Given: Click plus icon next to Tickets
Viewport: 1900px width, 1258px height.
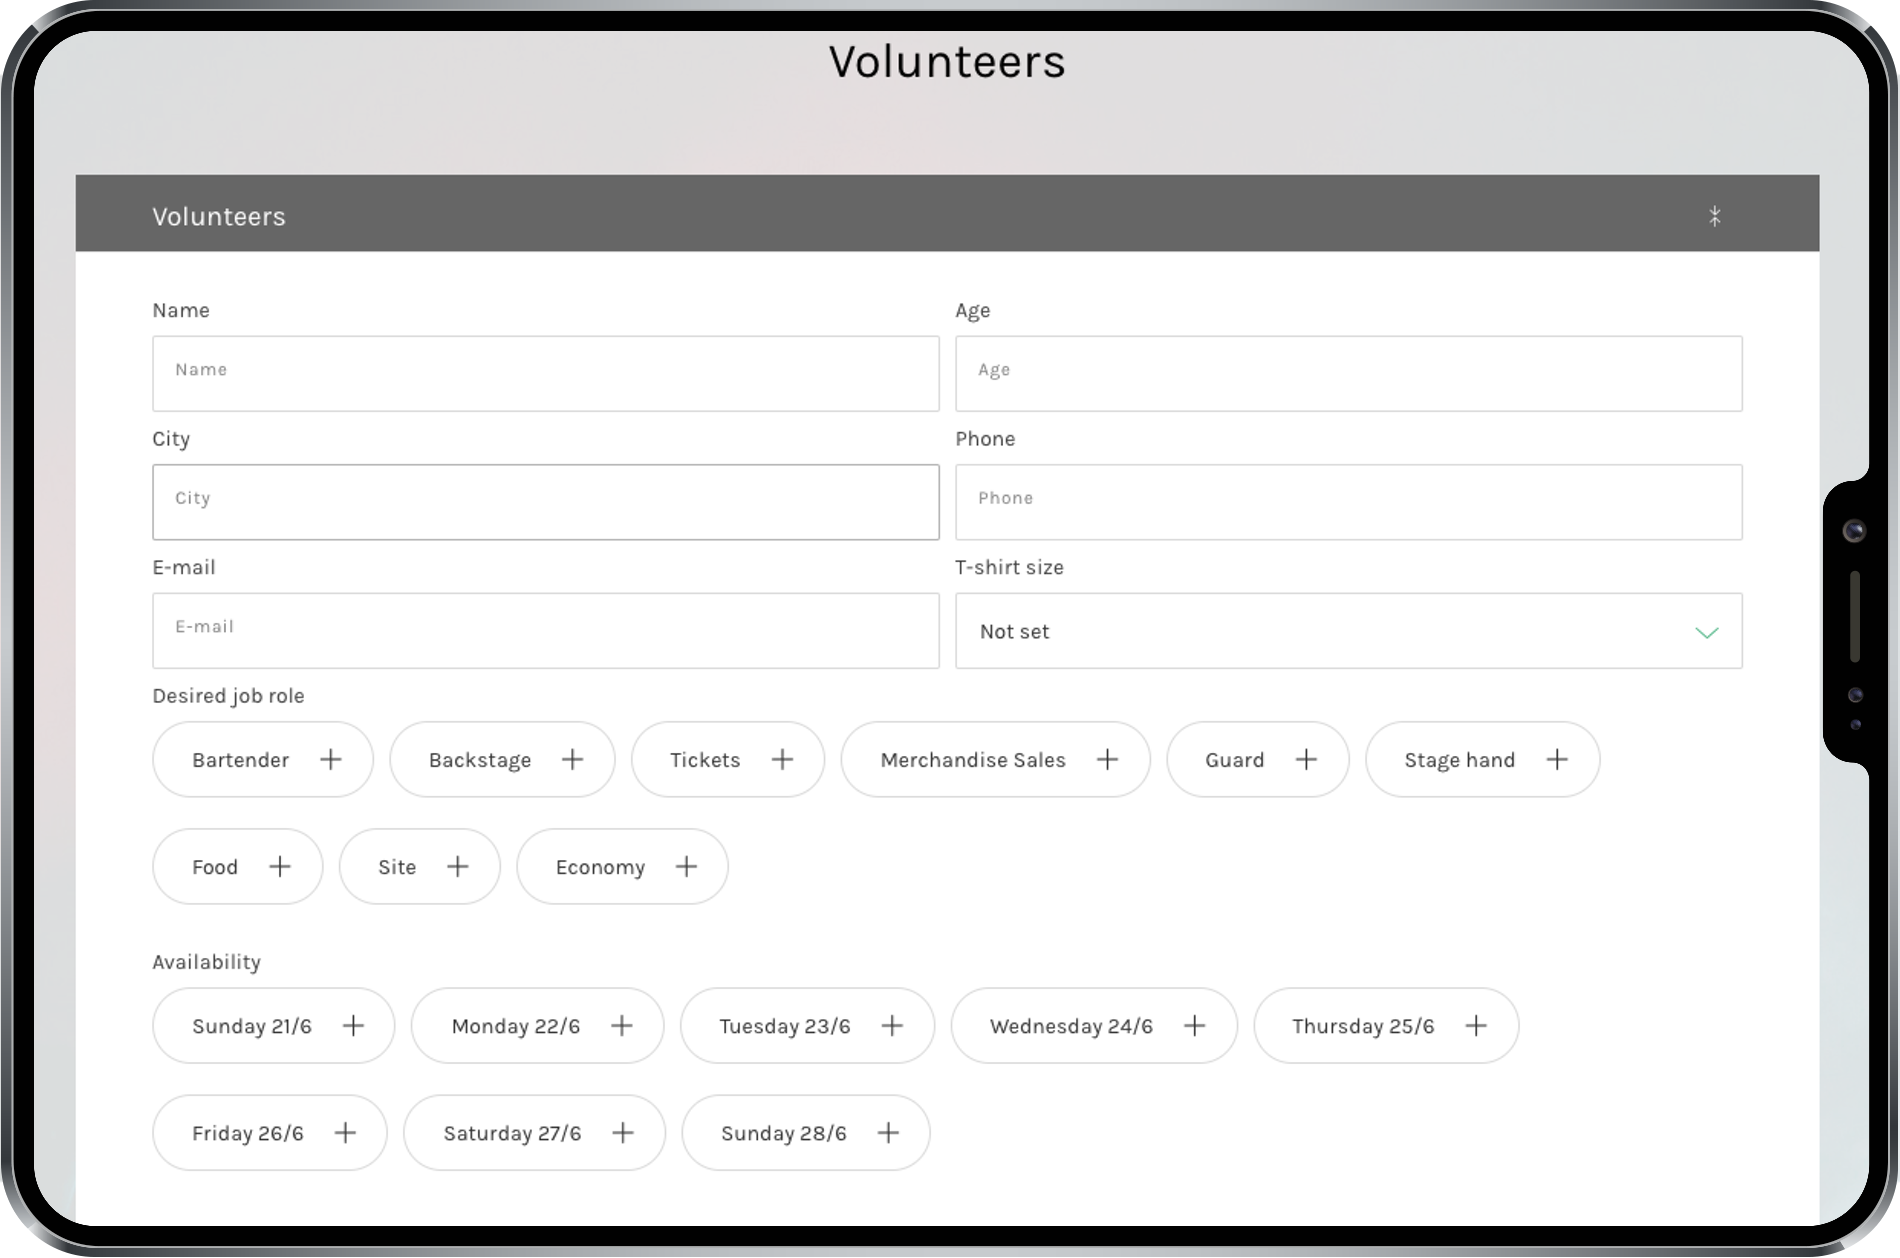Looking at the screenshot, I should [x=782, y=760].
